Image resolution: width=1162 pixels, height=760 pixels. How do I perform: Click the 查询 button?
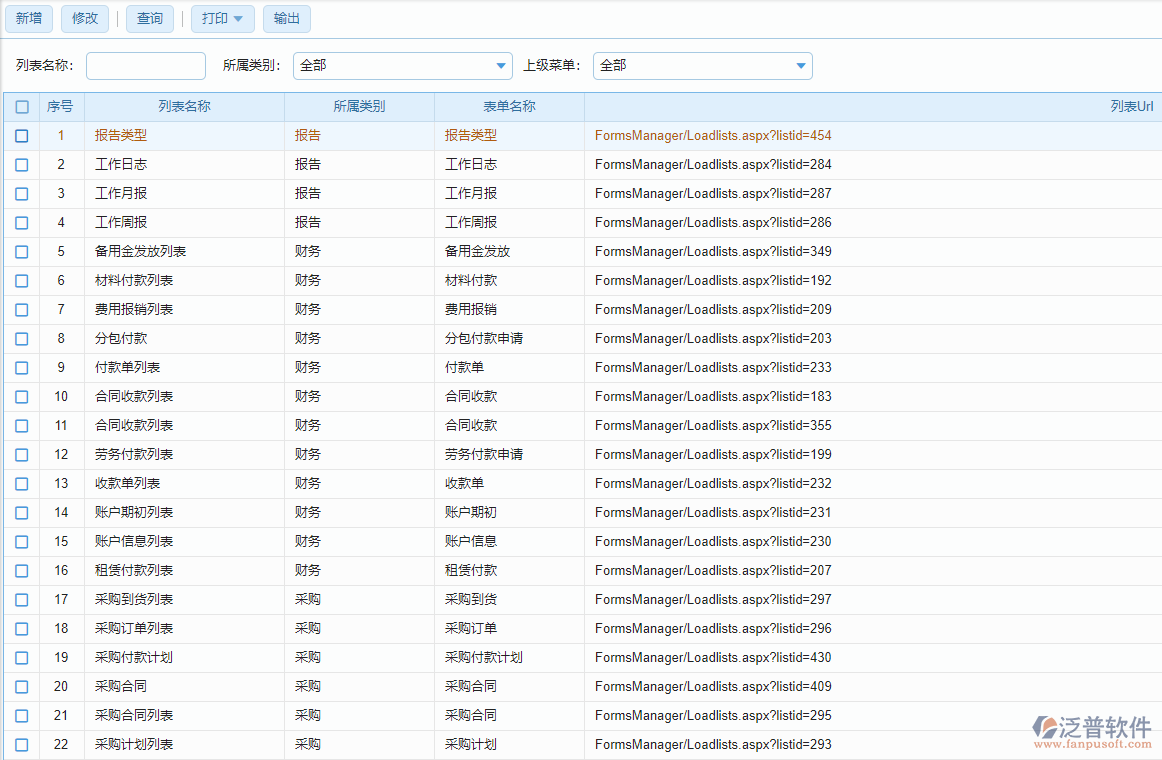[x=149, y=18]
